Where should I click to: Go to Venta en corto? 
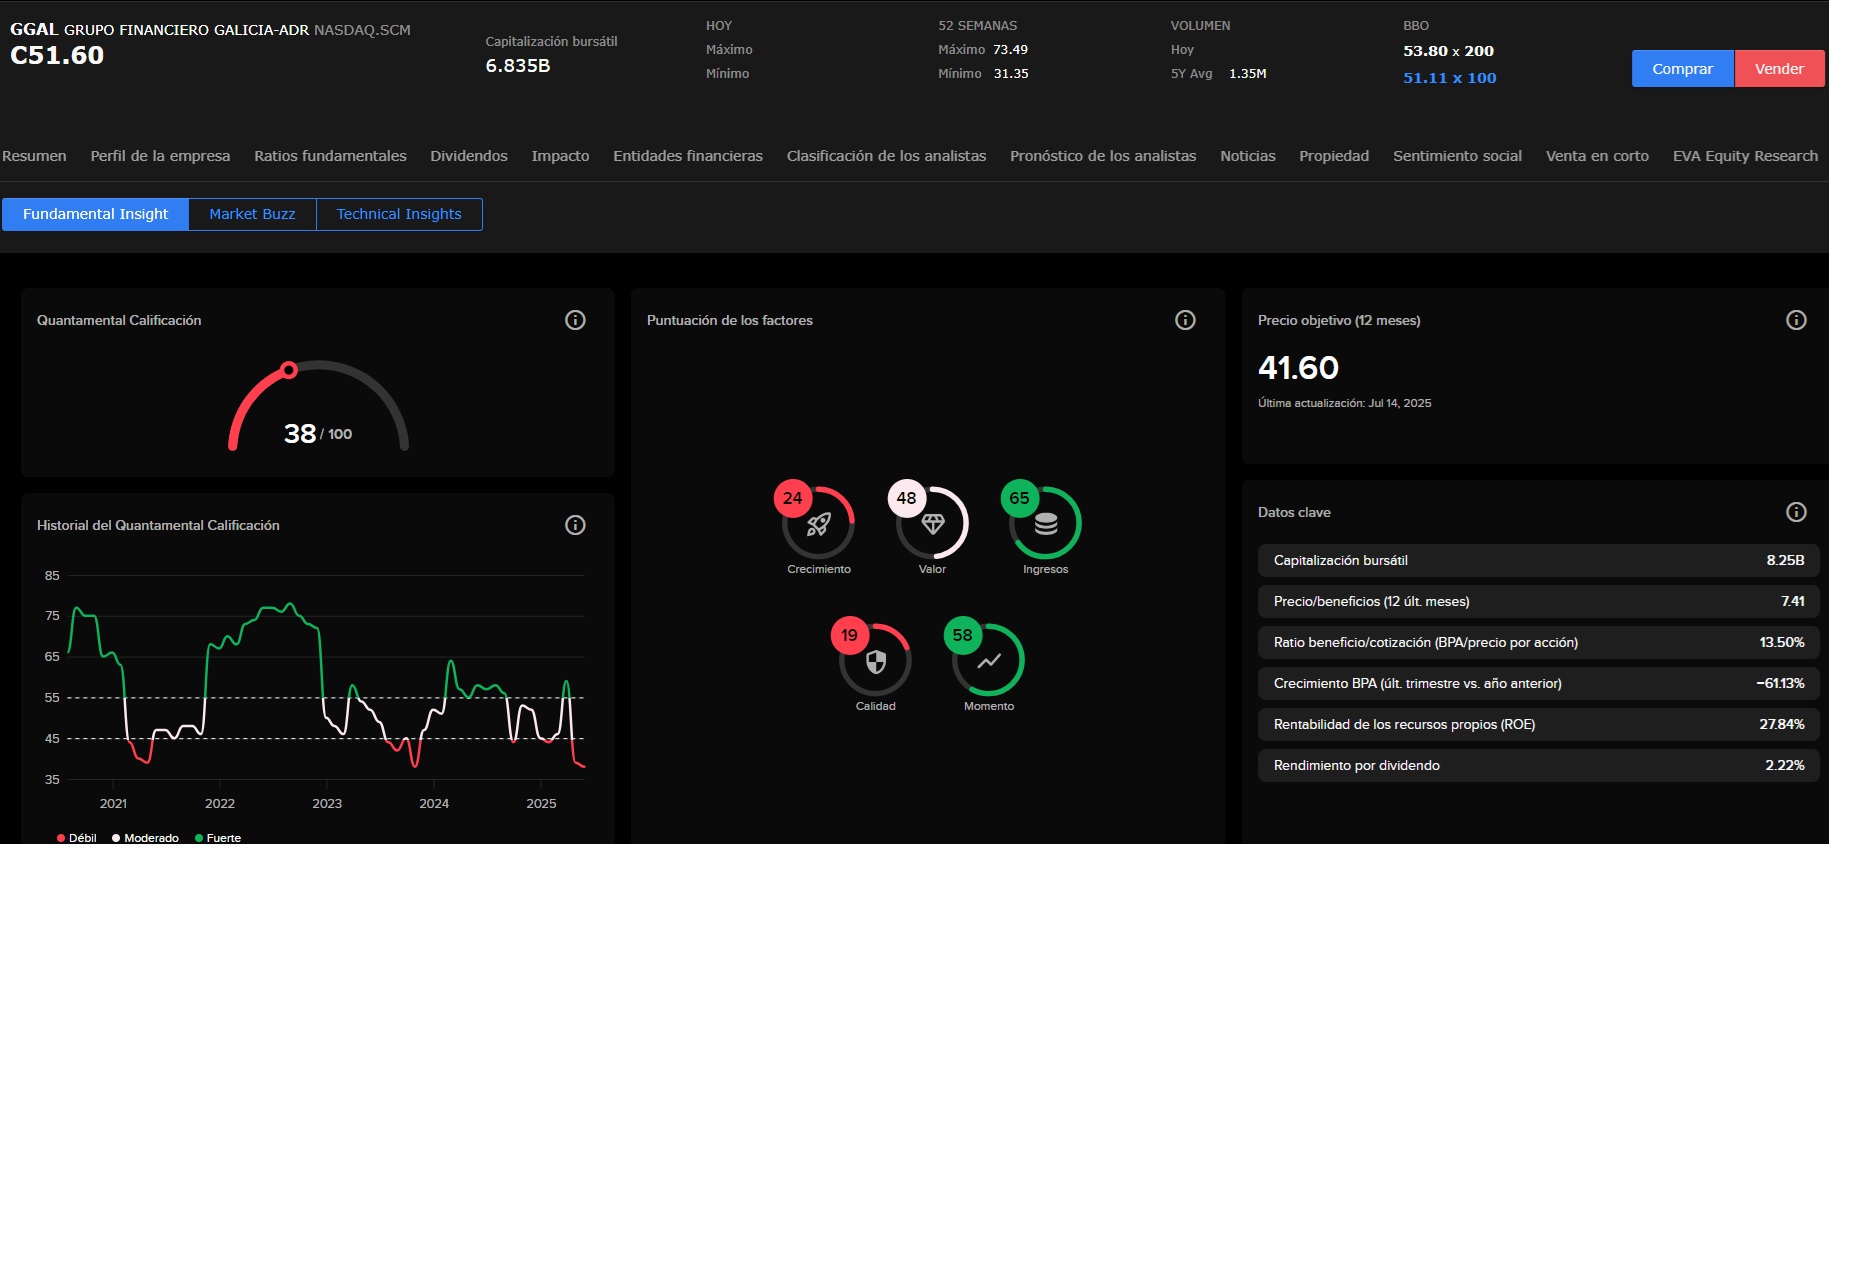coord(1597,156)
